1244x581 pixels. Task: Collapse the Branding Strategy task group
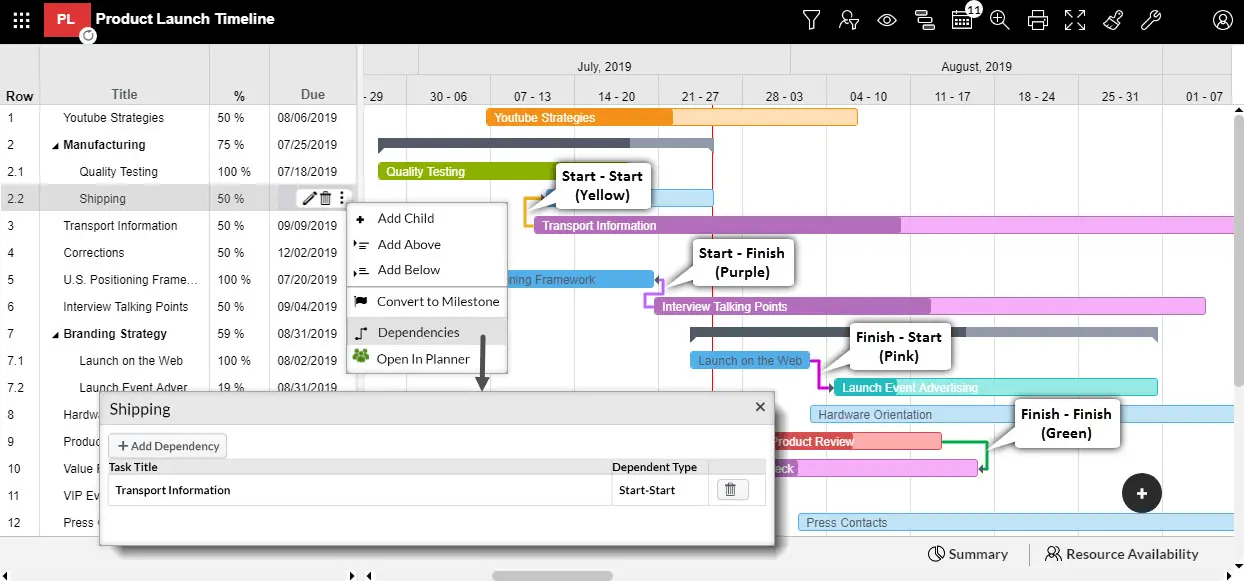click(x=55, y=335)
